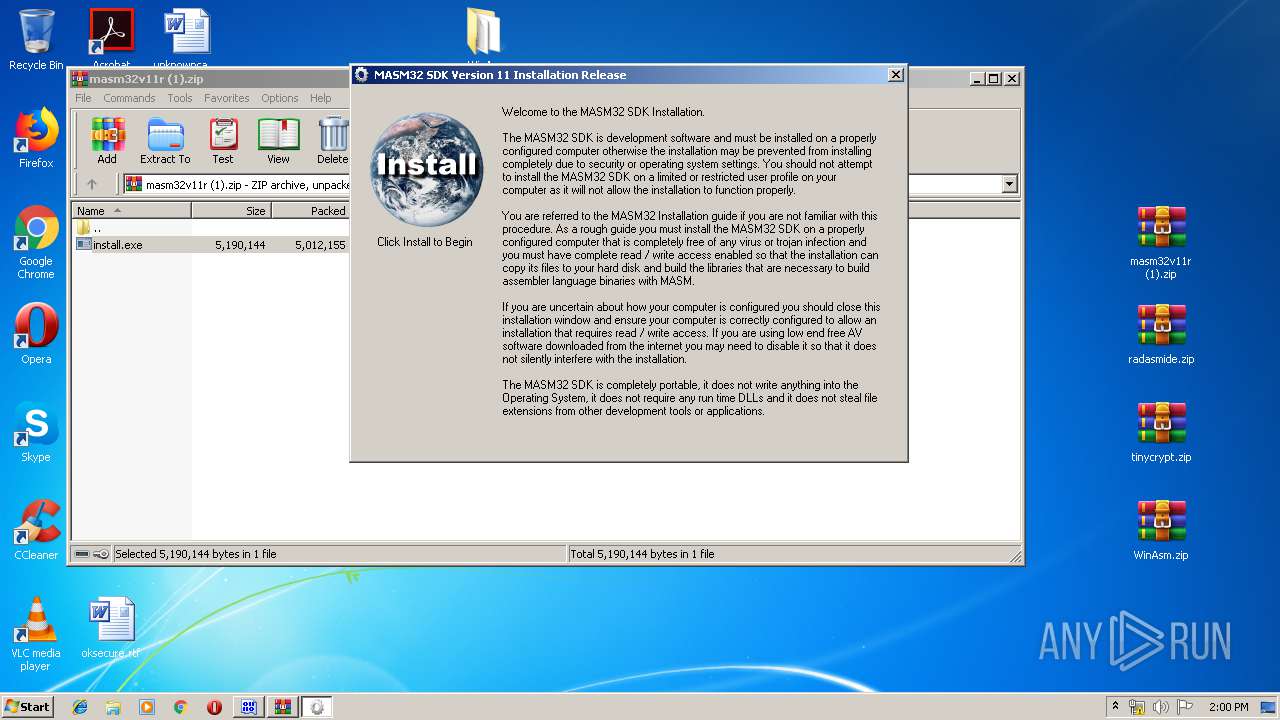Sort by the Size column header
The width and height of the screenshot is (1280, 720).
click(x=231, y=211)
